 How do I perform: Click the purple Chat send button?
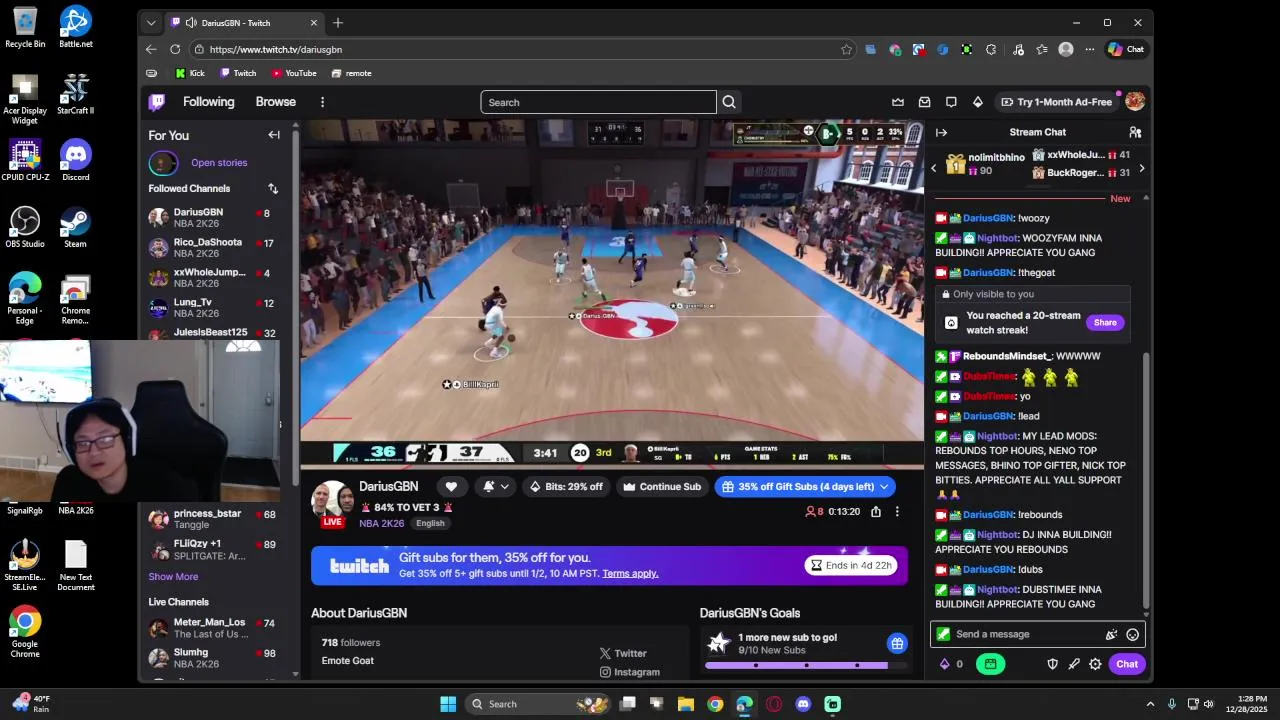(1127, 664)
